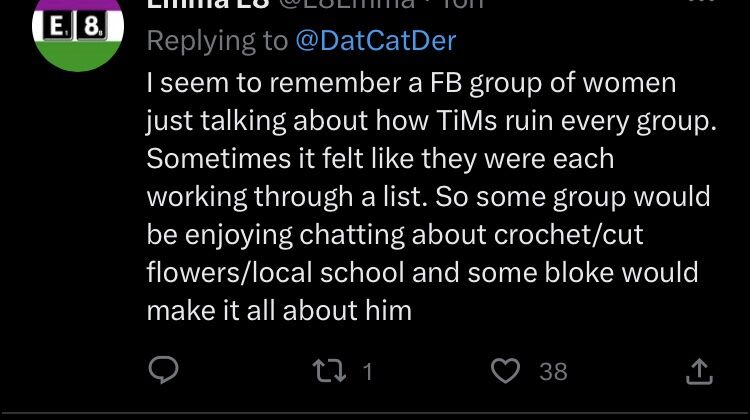Click the "Replying to" label

pos(217,40)
